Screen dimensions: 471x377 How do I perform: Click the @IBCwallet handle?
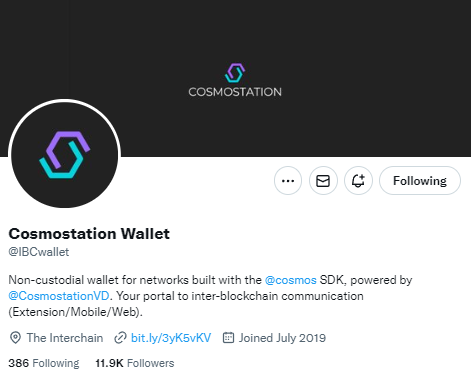point(39,252)
